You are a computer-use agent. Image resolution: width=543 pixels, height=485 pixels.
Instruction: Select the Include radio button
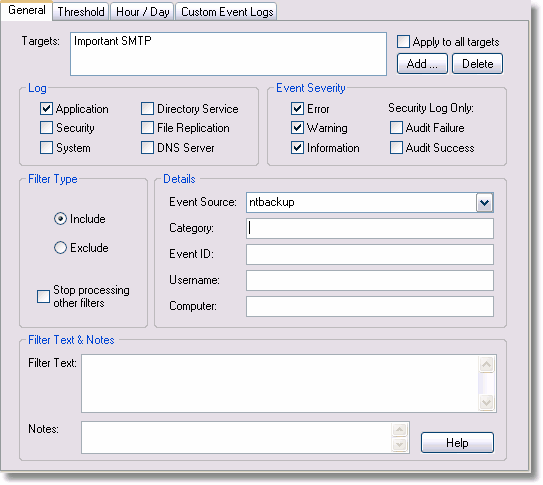(x=60, y=219)
